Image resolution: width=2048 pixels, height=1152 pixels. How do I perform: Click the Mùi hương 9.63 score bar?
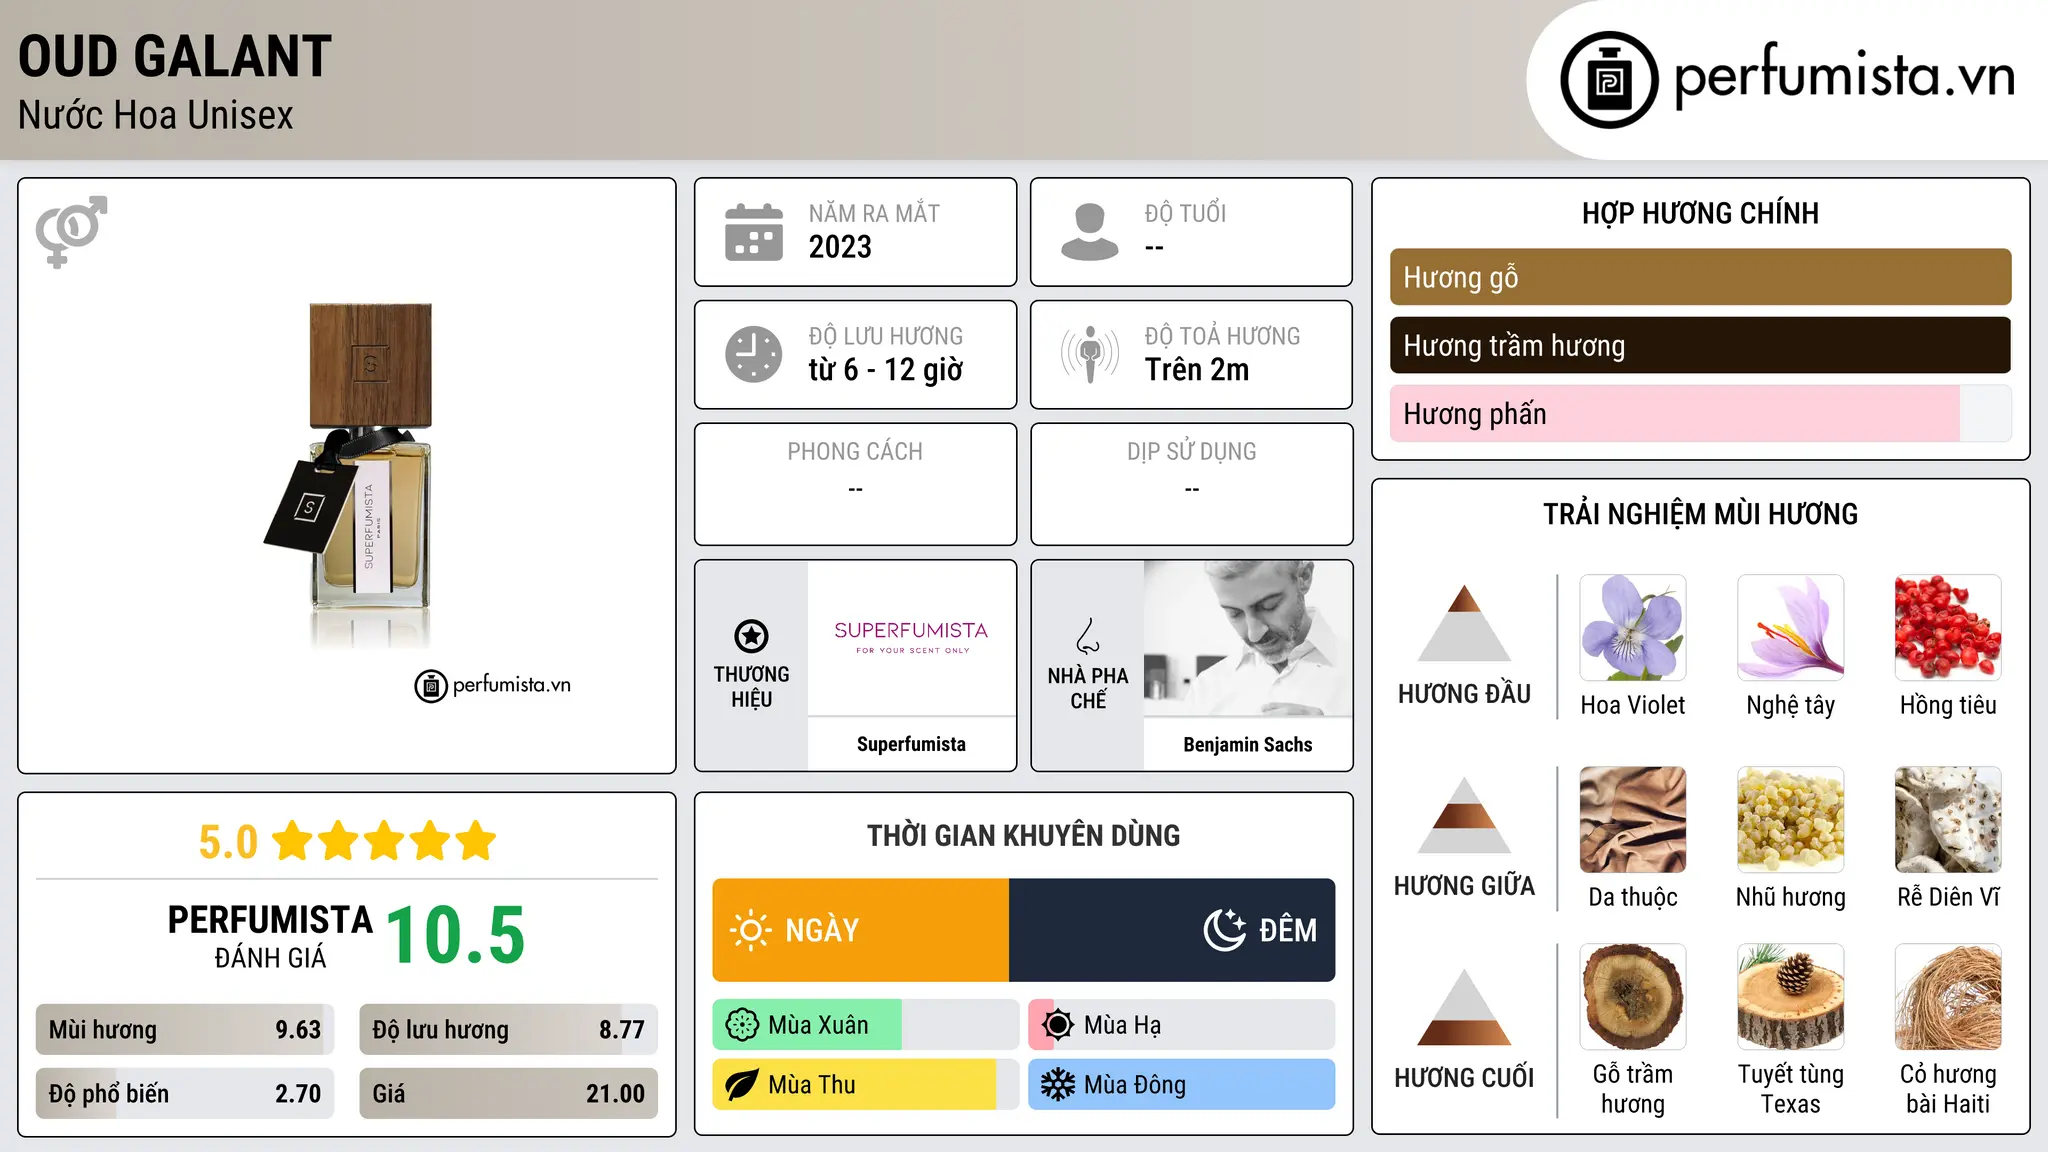click(x=185, y=1030)
